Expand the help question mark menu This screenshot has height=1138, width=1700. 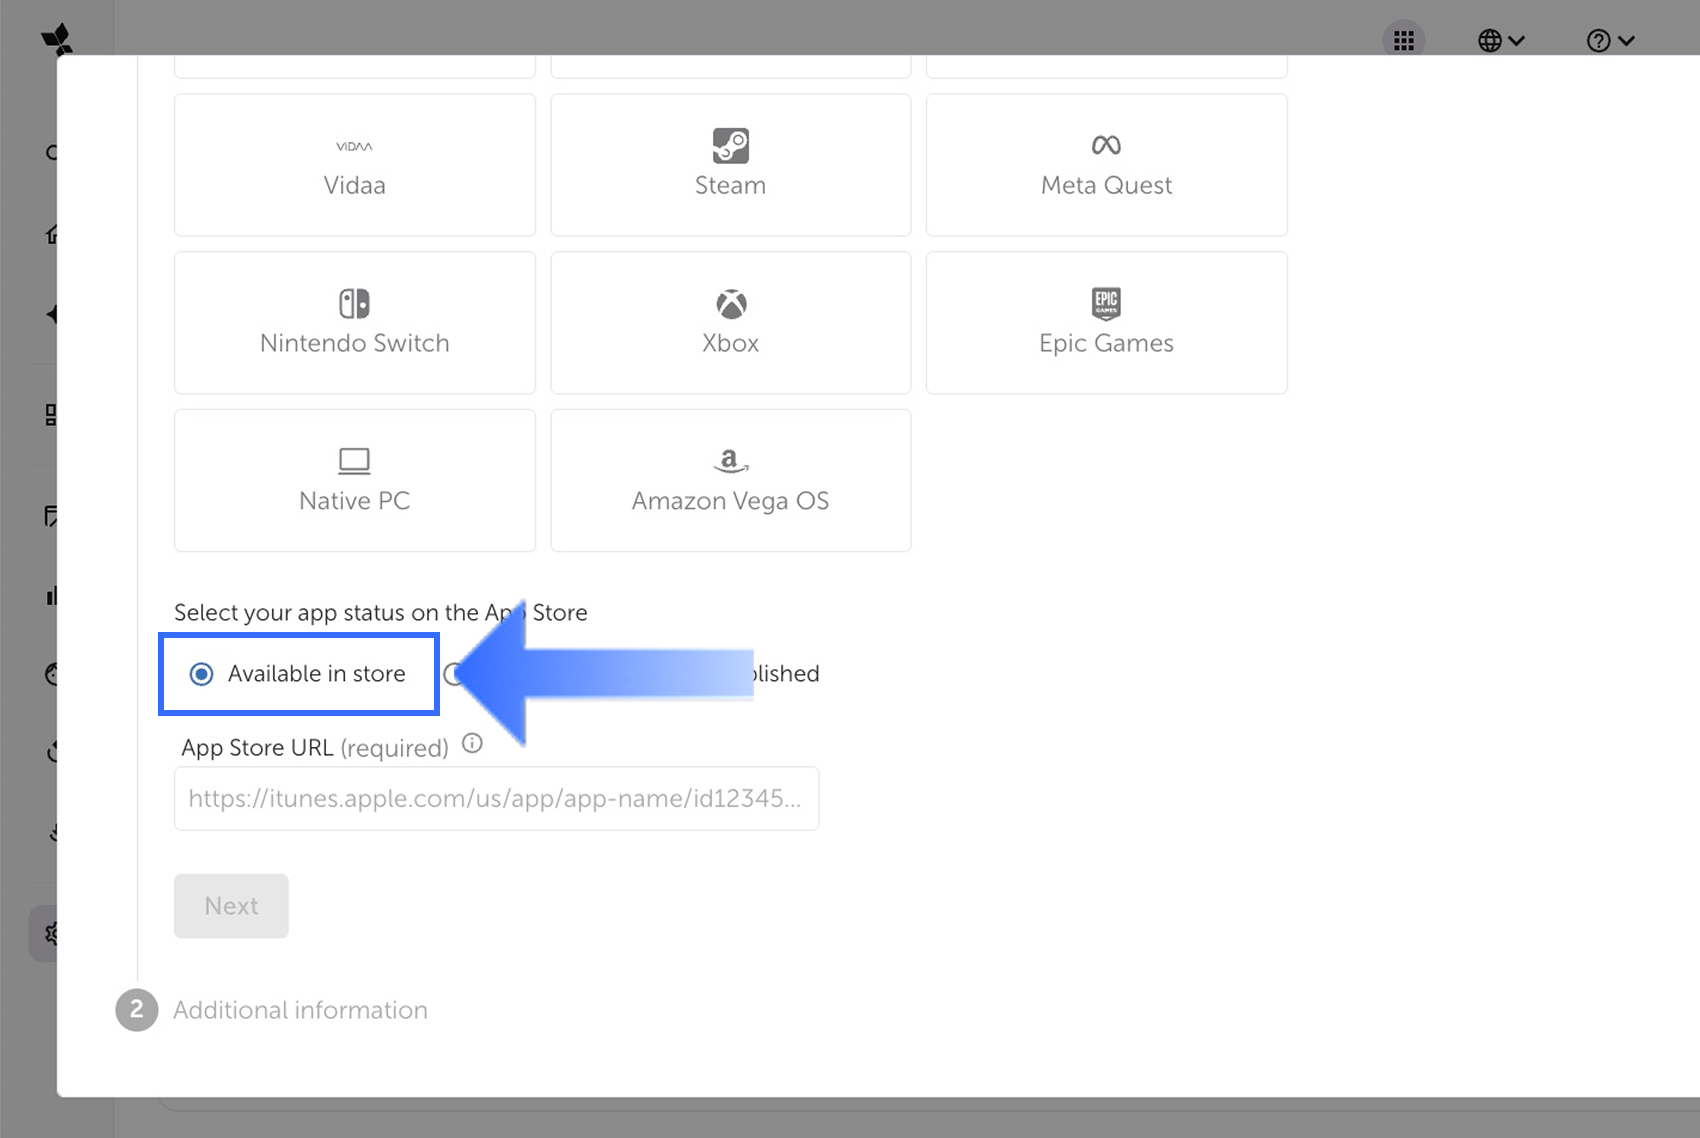1609,40
